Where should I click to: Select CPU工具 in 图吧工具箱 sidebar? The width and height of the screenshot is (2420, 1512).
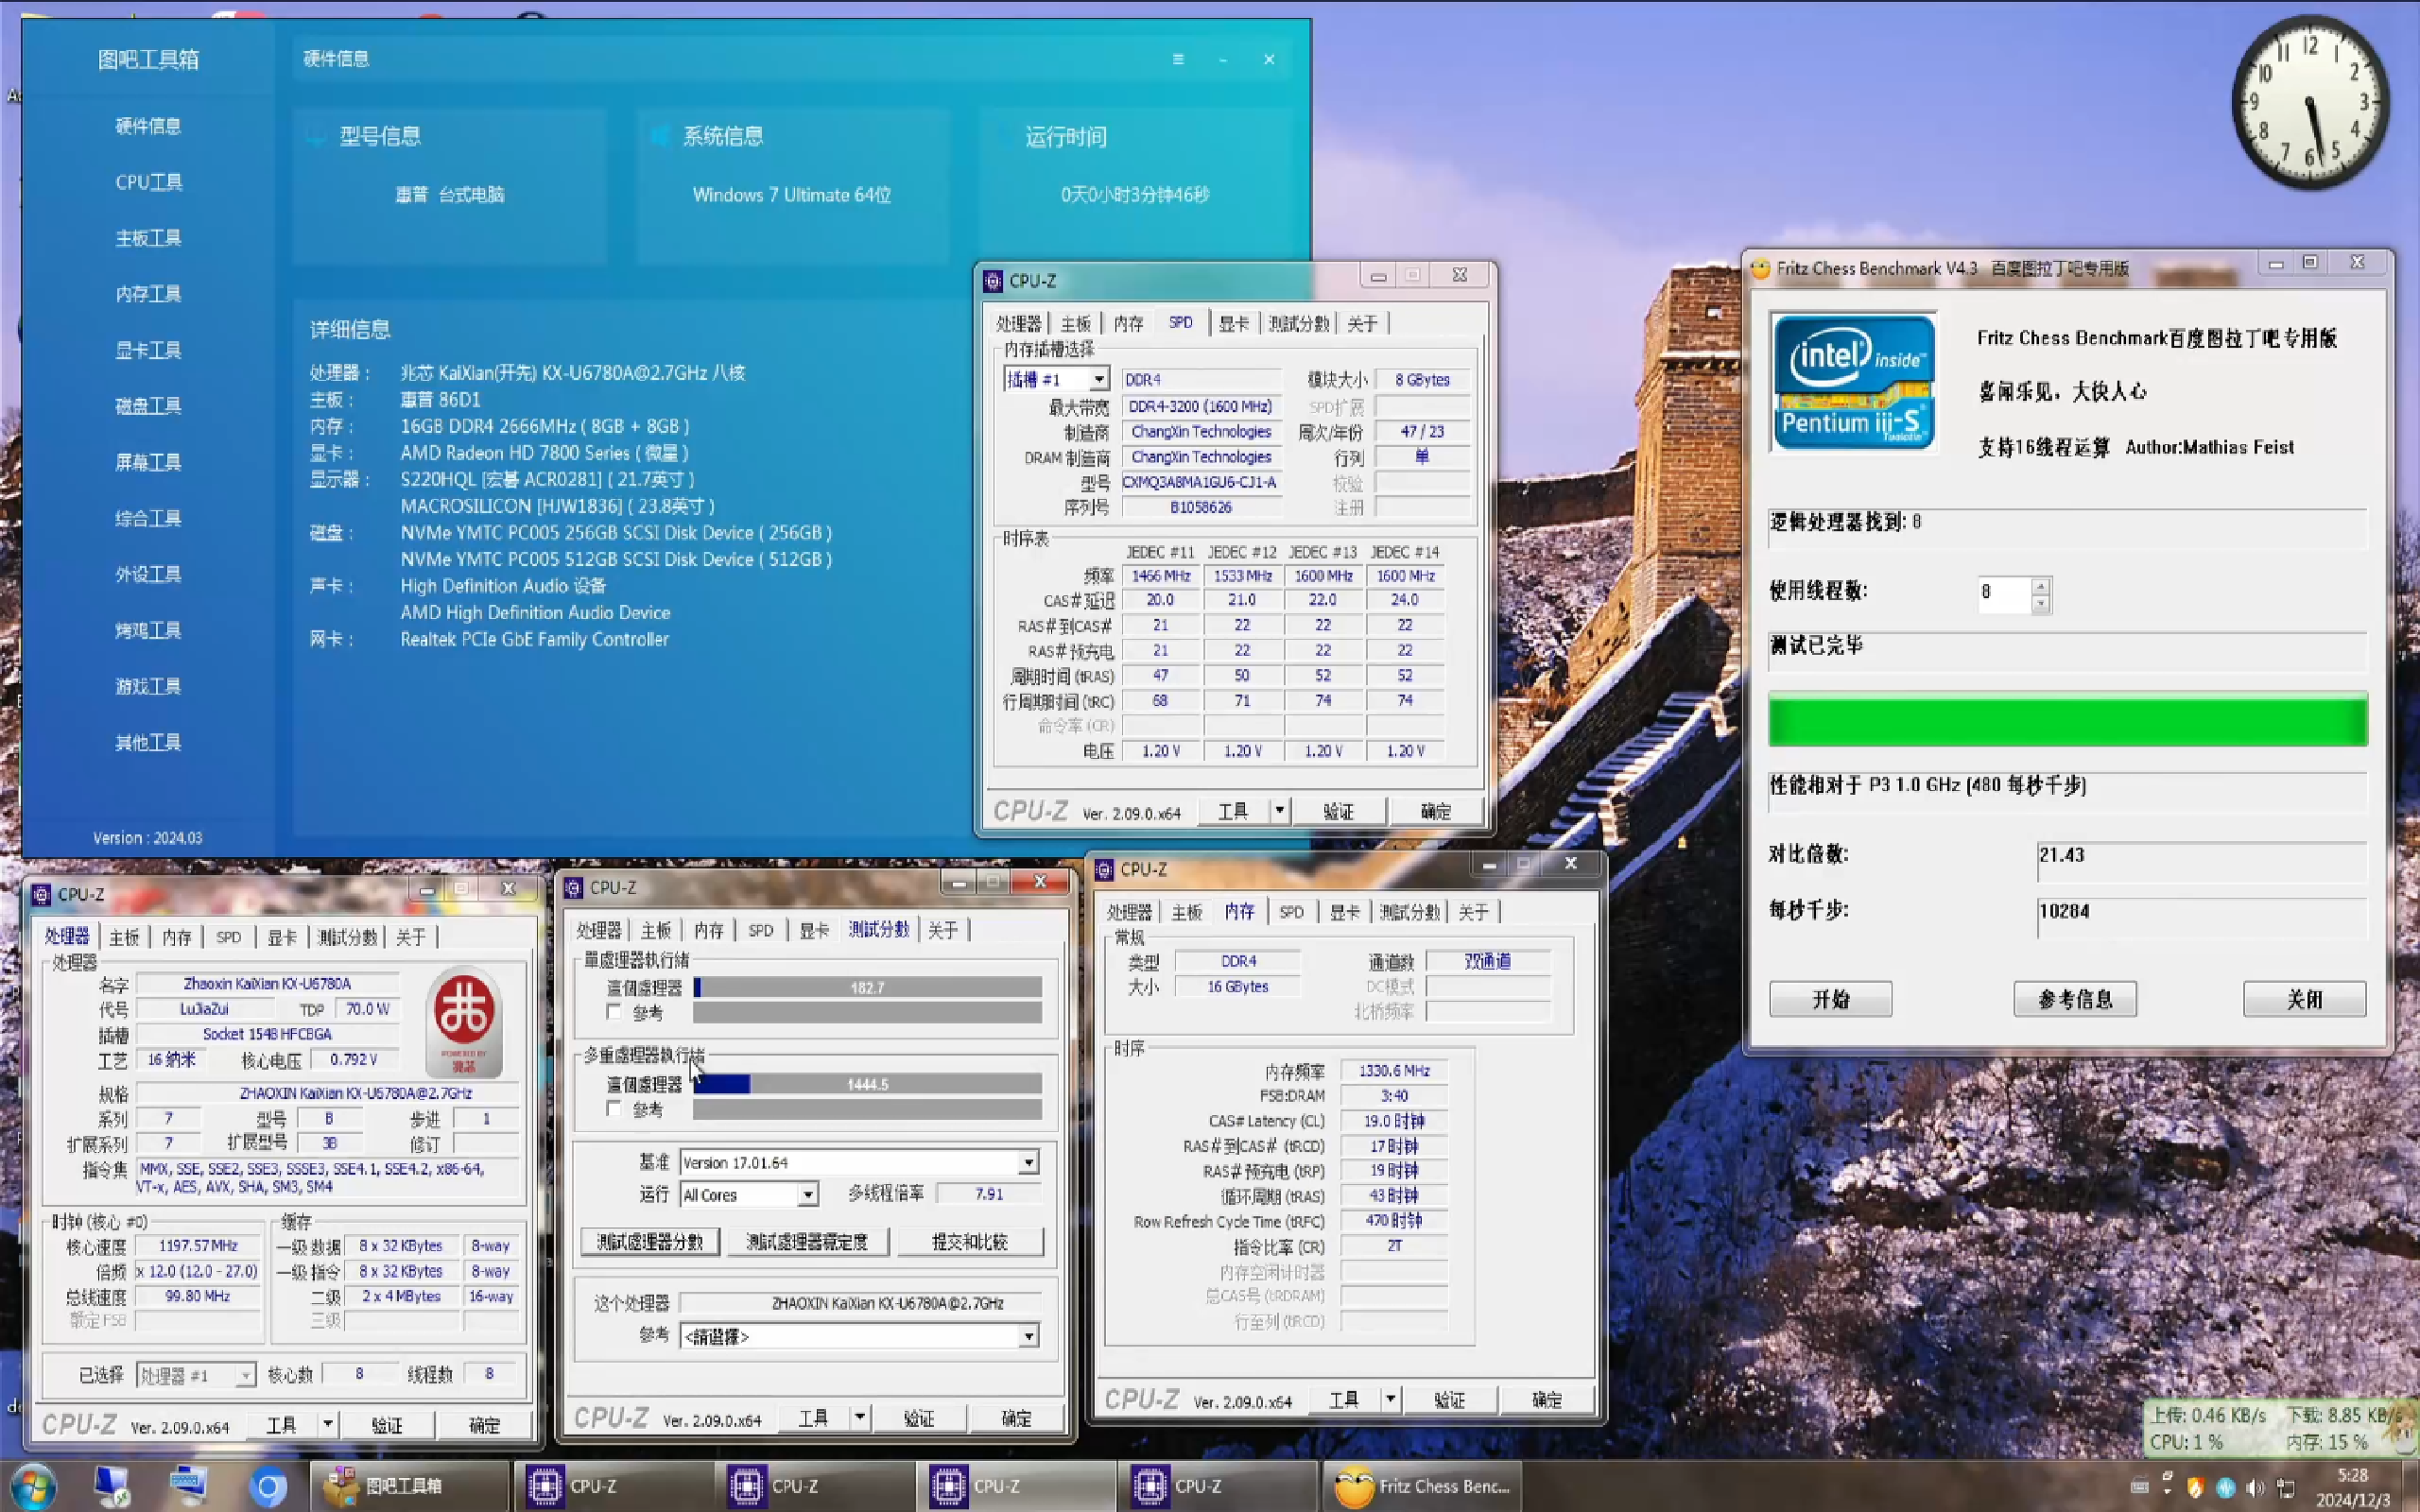tap(148, 182)
